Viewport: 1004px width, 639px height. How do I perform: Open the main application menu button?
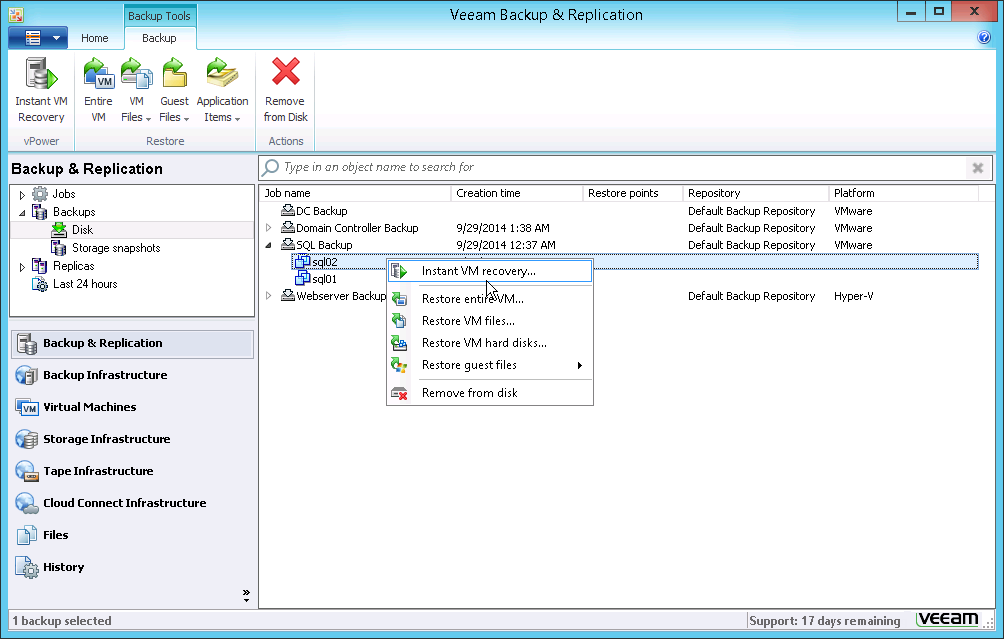38,38
